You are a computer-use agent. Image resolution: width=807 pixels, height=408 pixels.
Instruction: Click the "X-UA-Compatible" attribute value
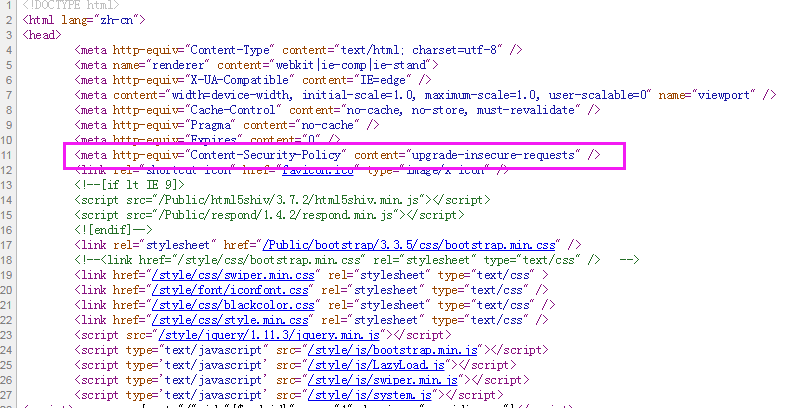[x=239, y=80]
